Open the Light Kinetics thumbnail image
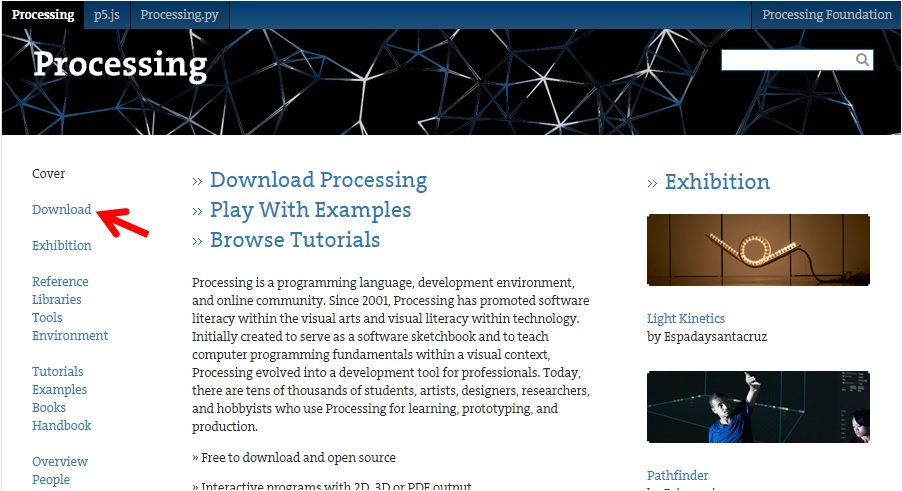The width and height of the screenshot is (902, 491). point(758,250)
